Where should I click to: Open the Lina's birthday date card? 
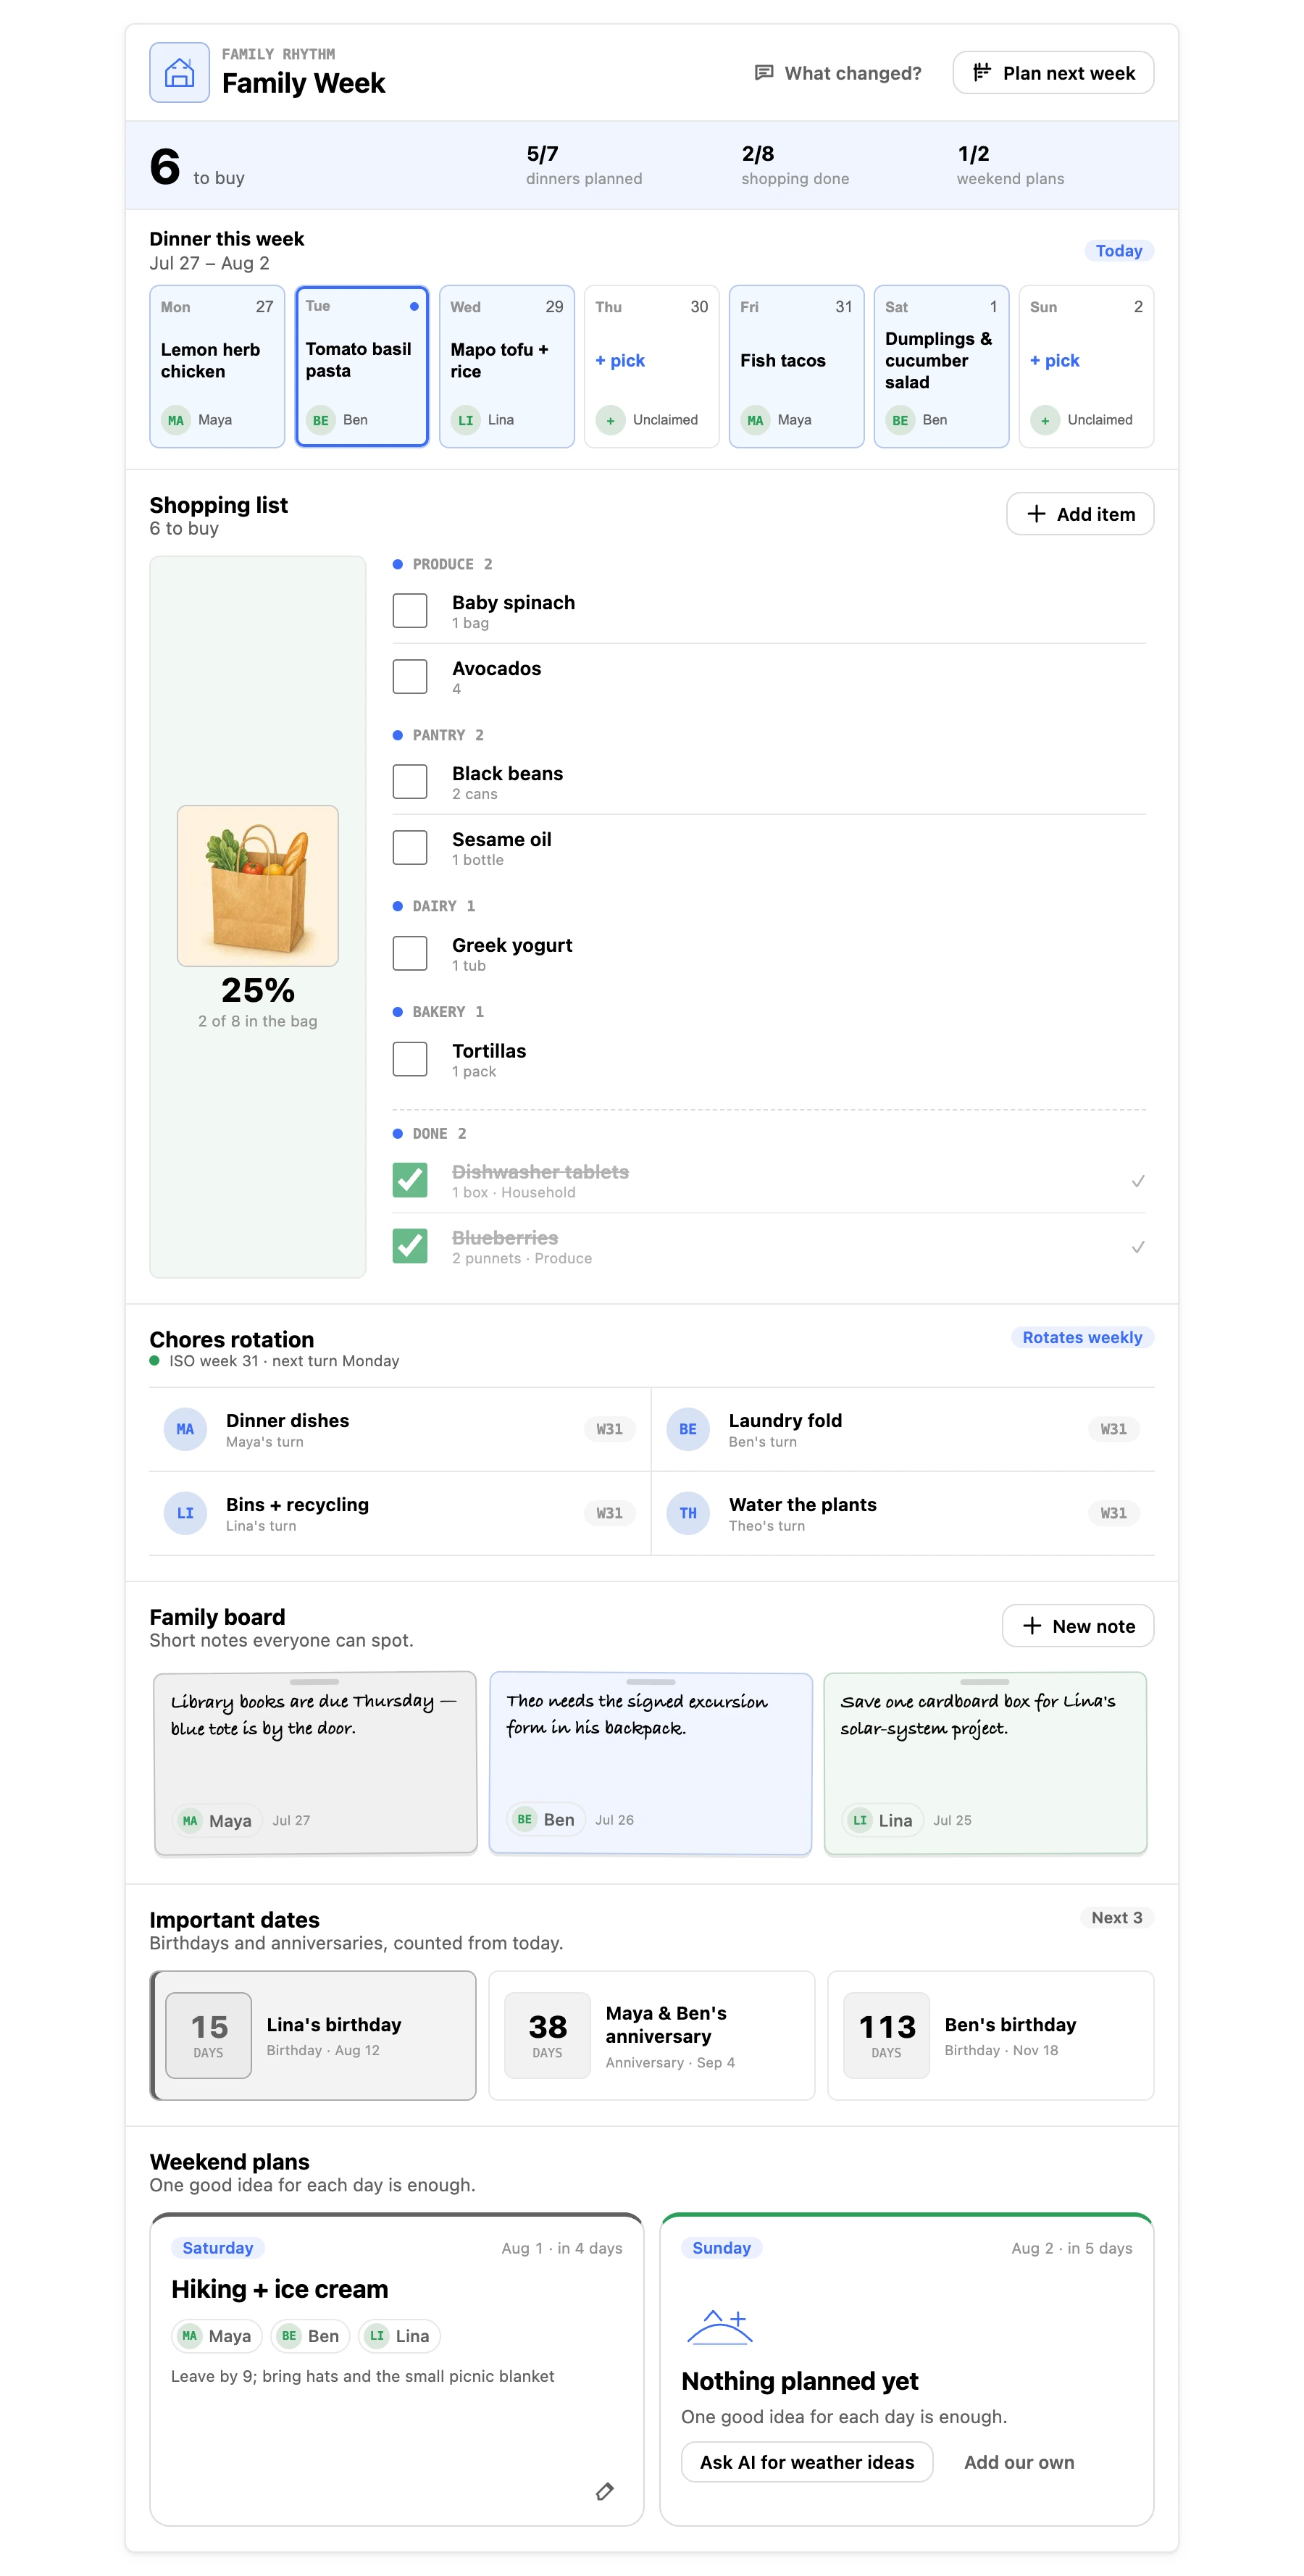coord(313,2036)
